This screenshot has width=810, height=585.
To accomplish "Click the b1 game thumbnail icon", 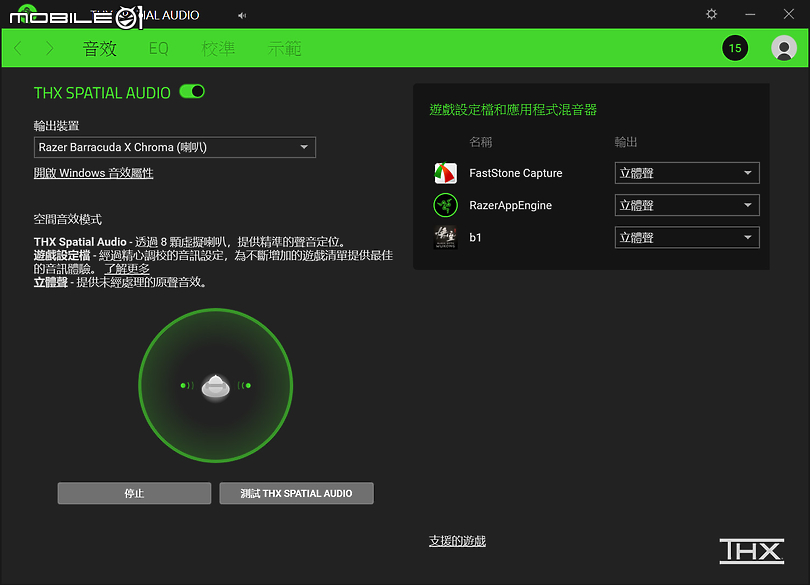I will [x=445, y=237].
